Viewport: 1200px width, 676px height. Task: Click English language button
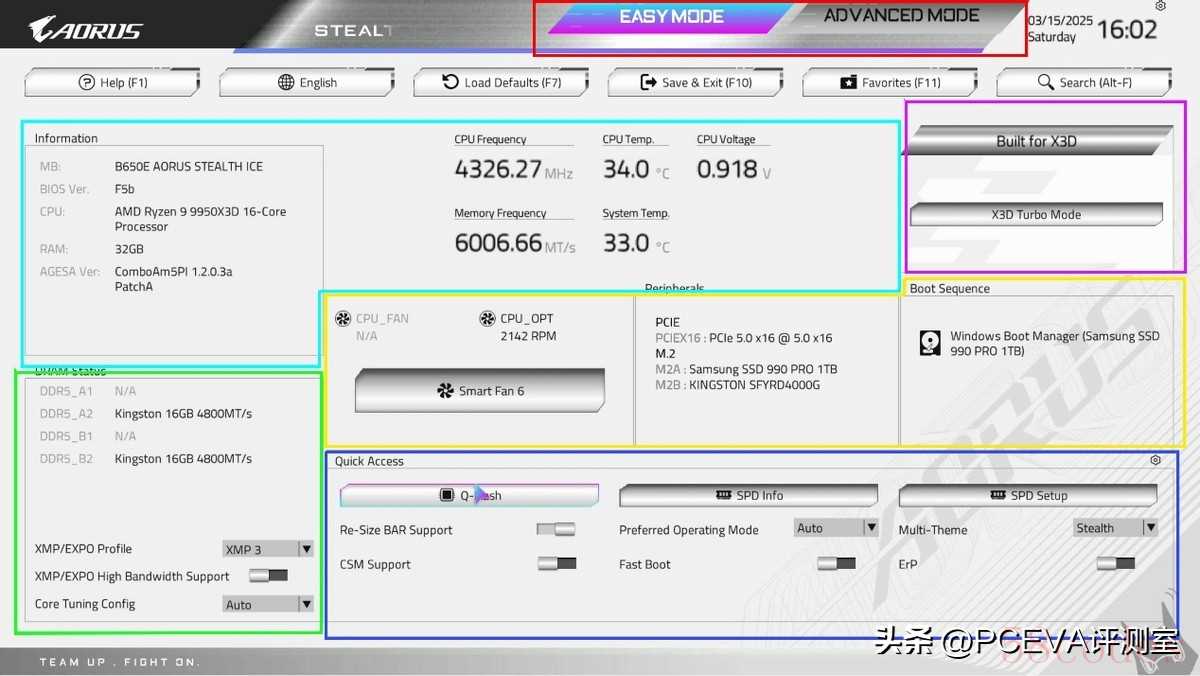pyautogui.click(x=307, y=83)
